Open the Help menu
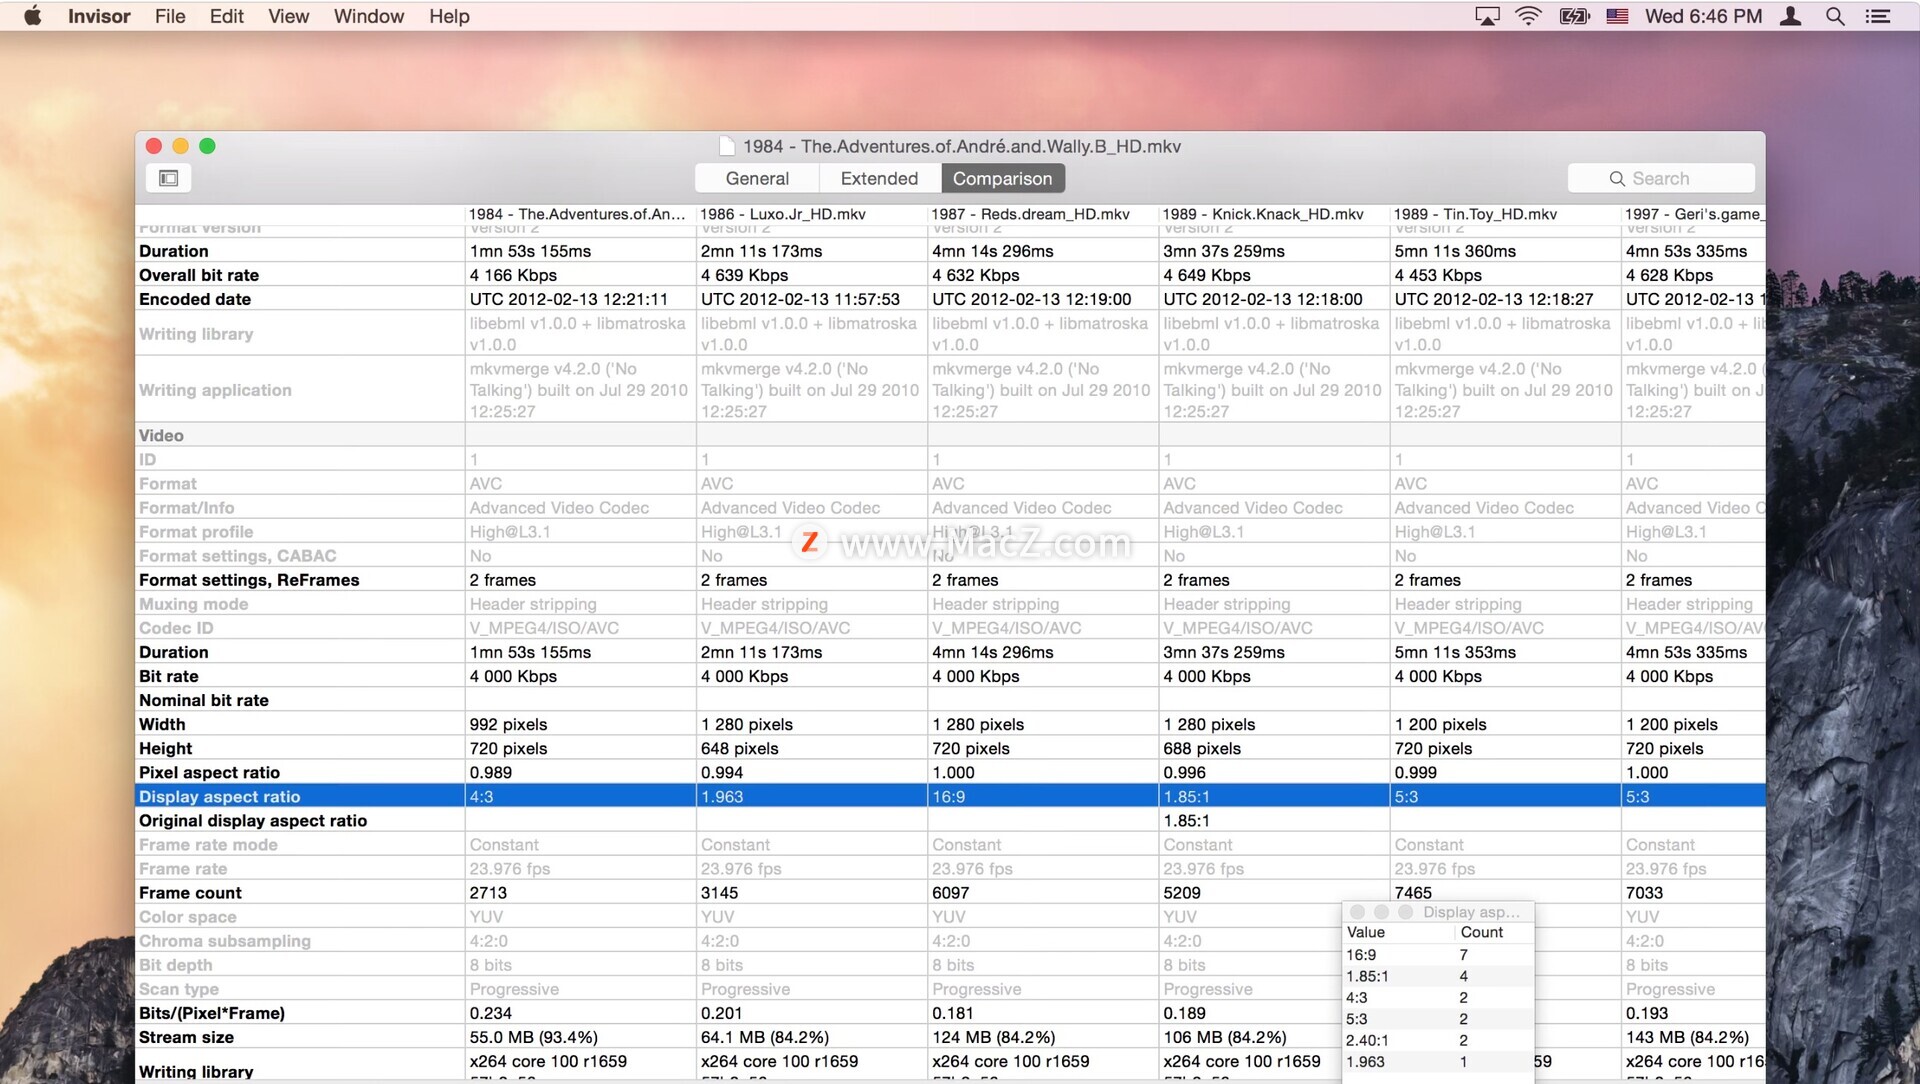This screenshot has width=1920, height=1084. (449, 16)
